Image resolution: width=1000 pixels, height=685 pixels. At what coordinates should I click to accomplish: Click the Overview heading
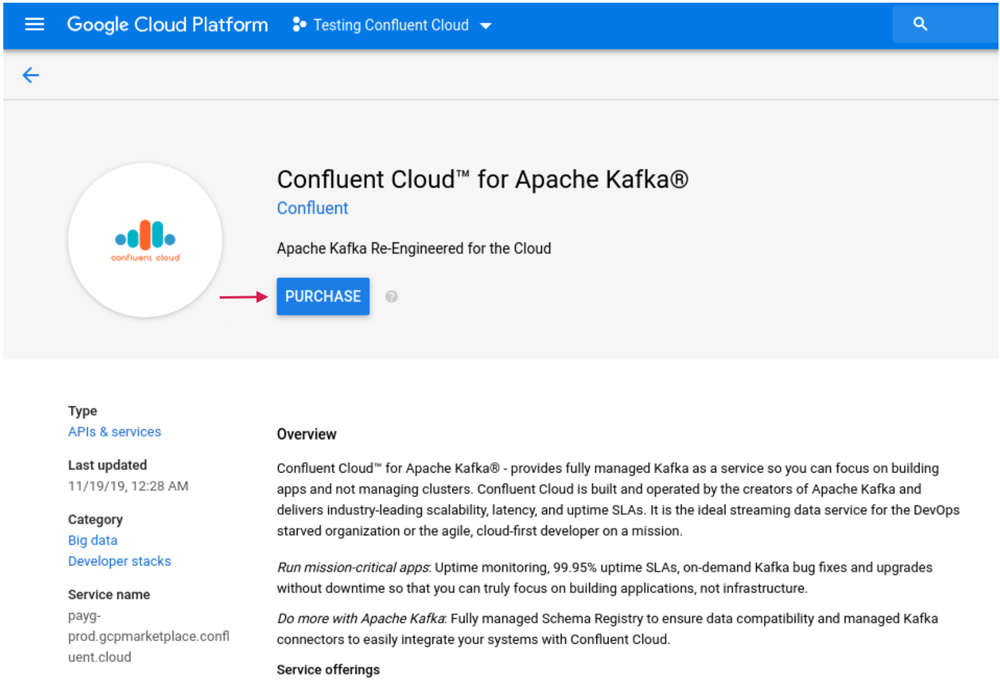(x=306, y=434)
